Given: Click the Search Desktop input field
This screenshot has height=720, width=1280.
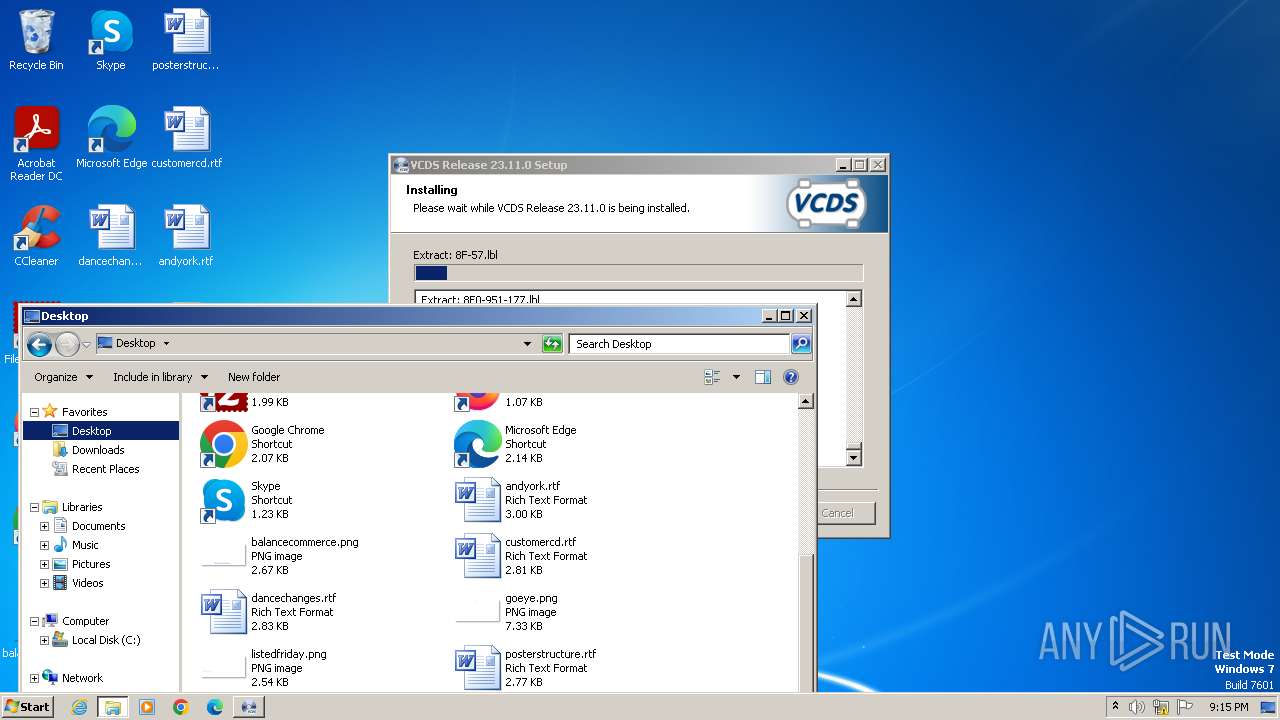Looking at the screenshot, I should (x=680, y=344).
